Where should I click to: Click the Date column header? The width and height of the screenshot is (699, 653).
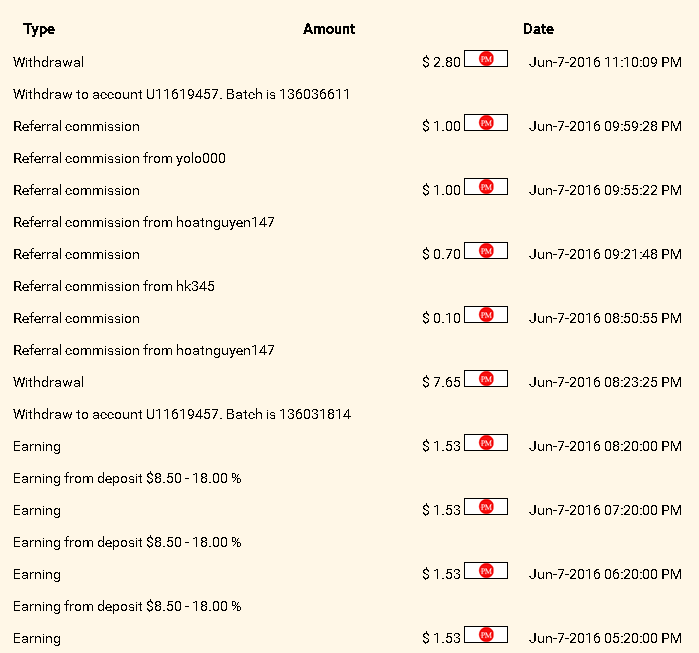[538, 29]
